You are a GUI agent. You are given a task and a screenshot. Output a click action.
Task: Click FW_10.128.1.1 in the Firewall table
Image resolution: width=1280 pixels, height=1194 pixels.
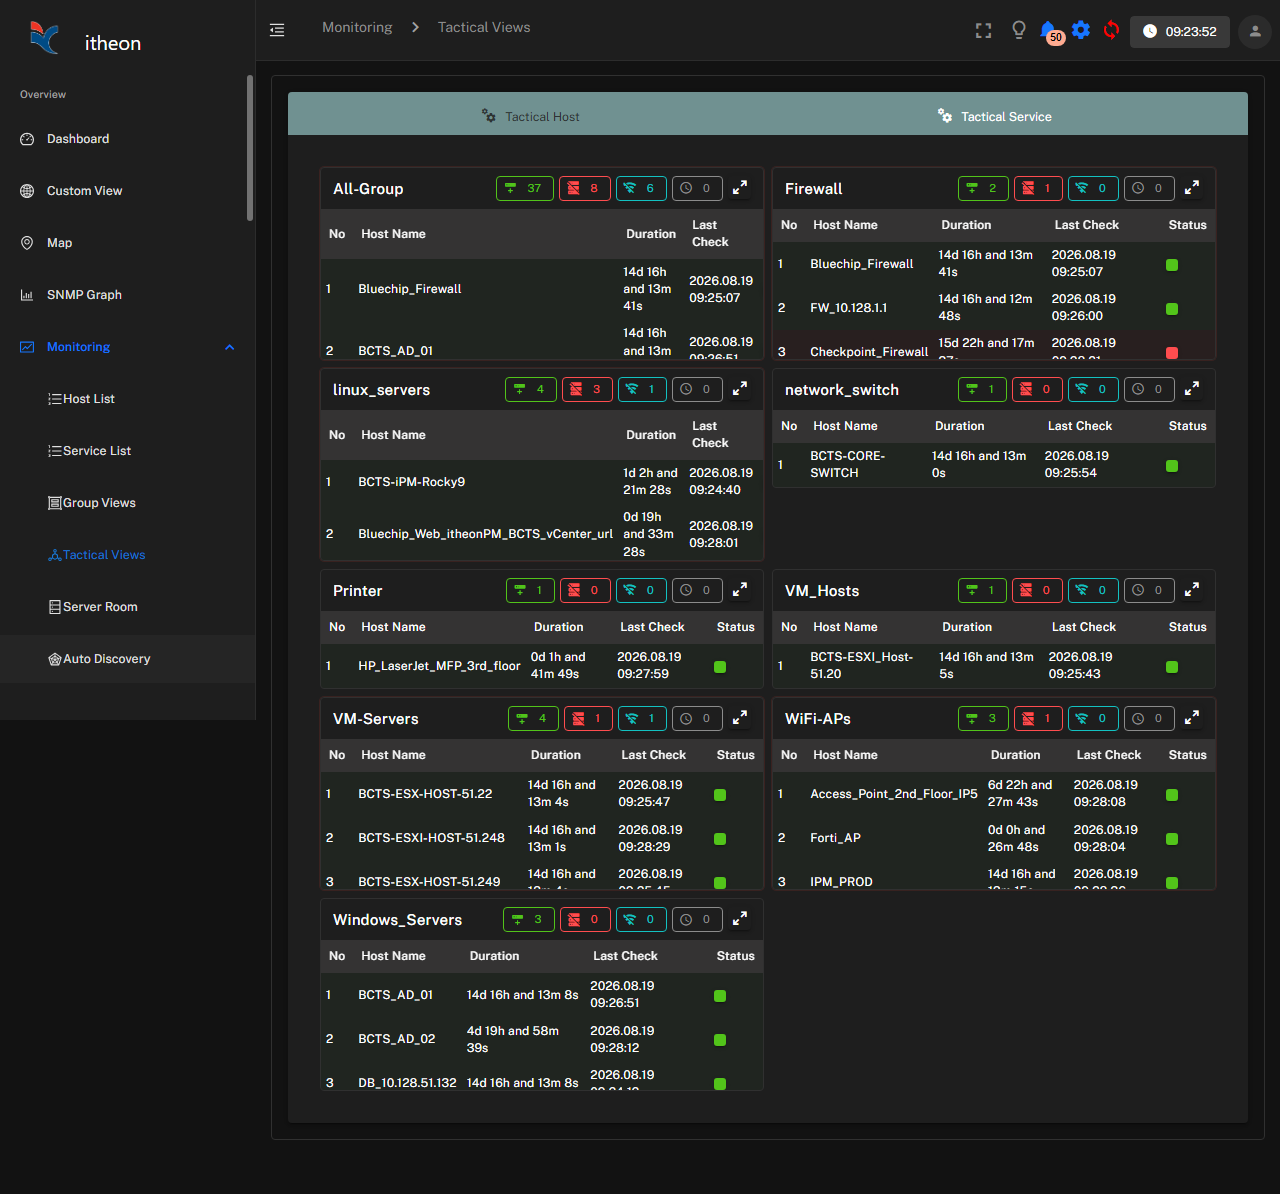click(848, 308)
